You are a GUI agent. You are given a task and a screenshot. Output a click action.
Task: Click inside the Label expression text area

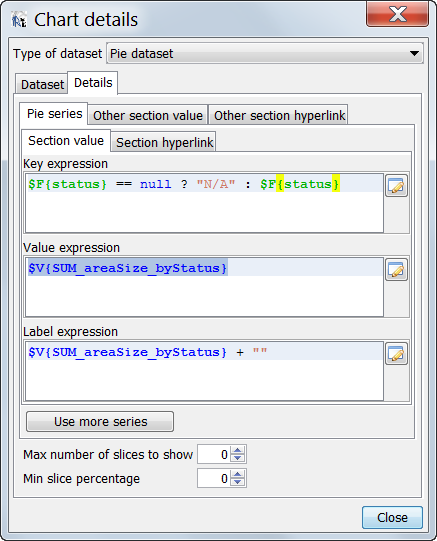point(205,371)
